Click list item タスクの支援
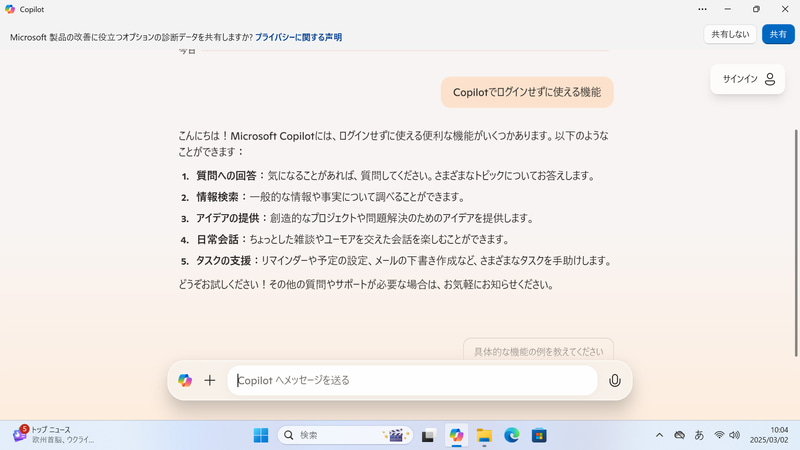This screenshot has width=800, height=450. [396, 261]
